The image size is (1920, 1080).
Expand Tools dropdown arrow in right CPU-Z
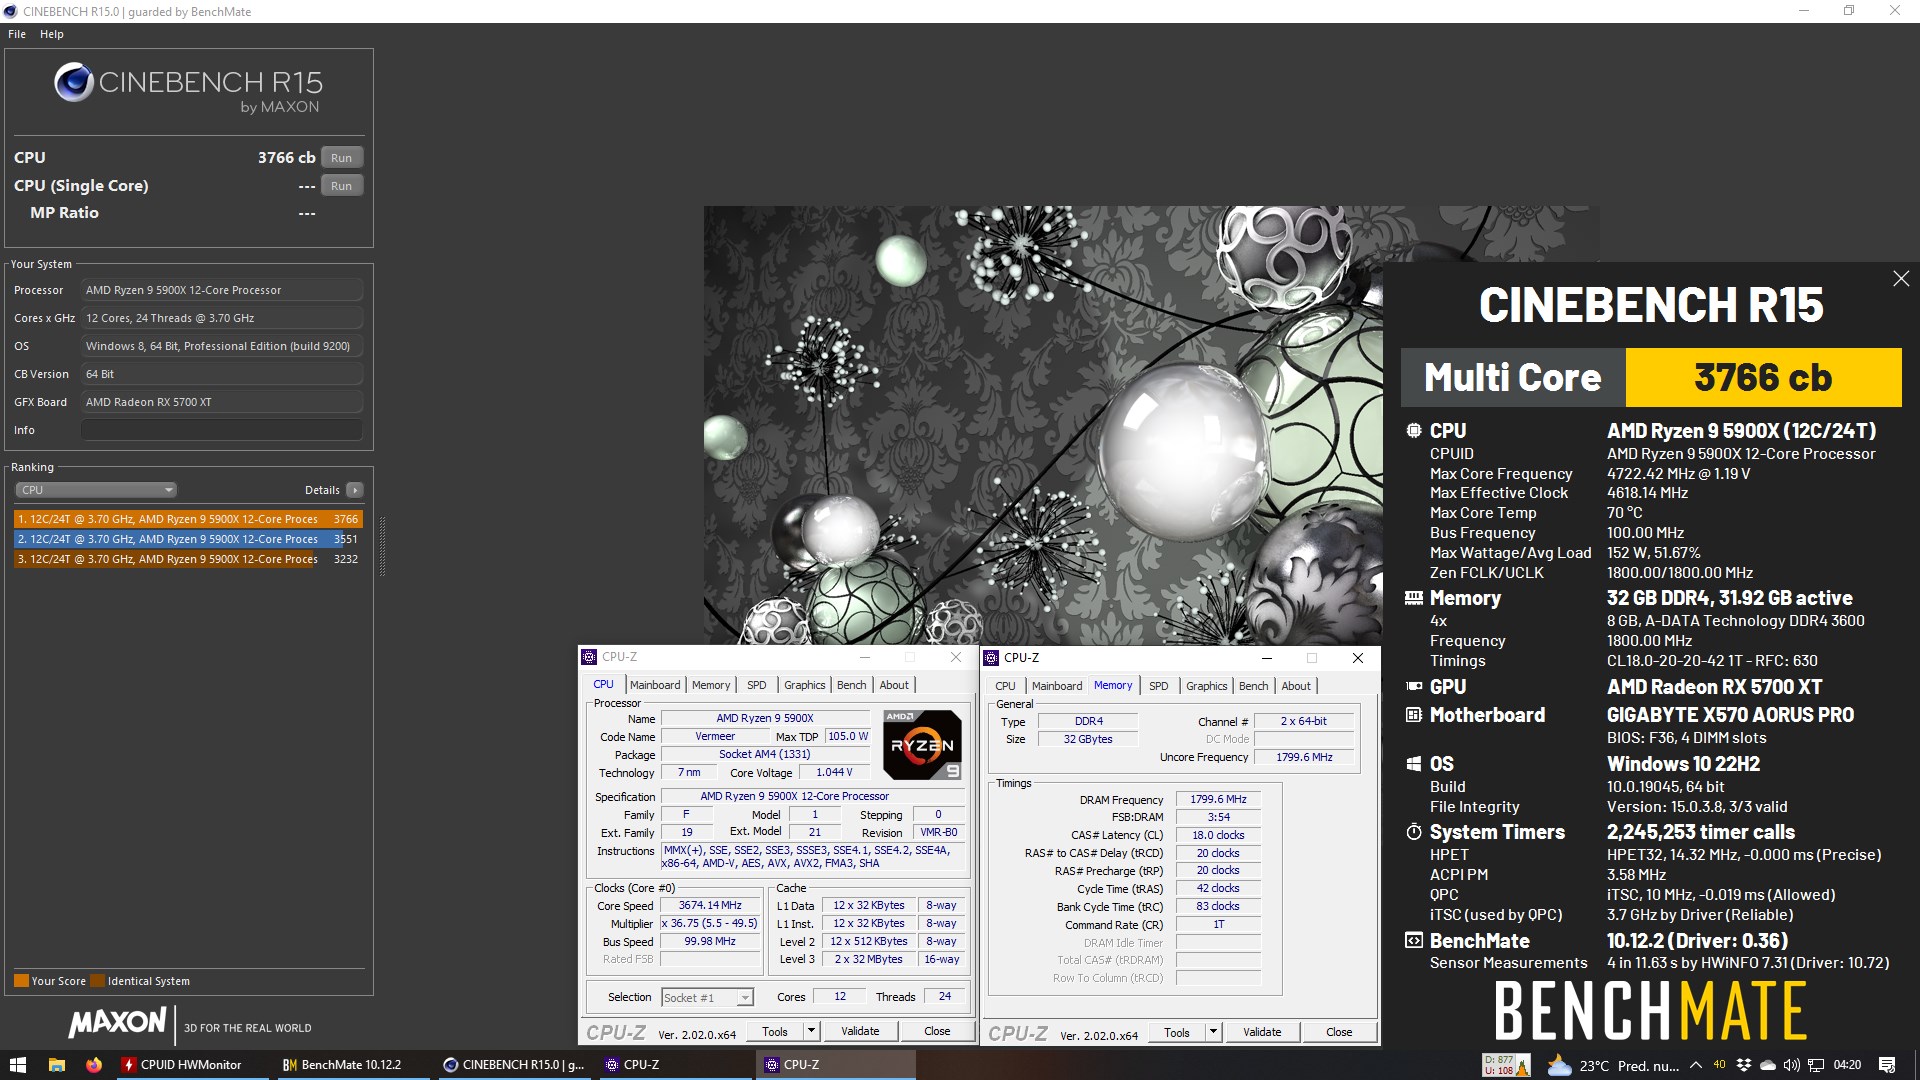[x=1214, y=1033]
